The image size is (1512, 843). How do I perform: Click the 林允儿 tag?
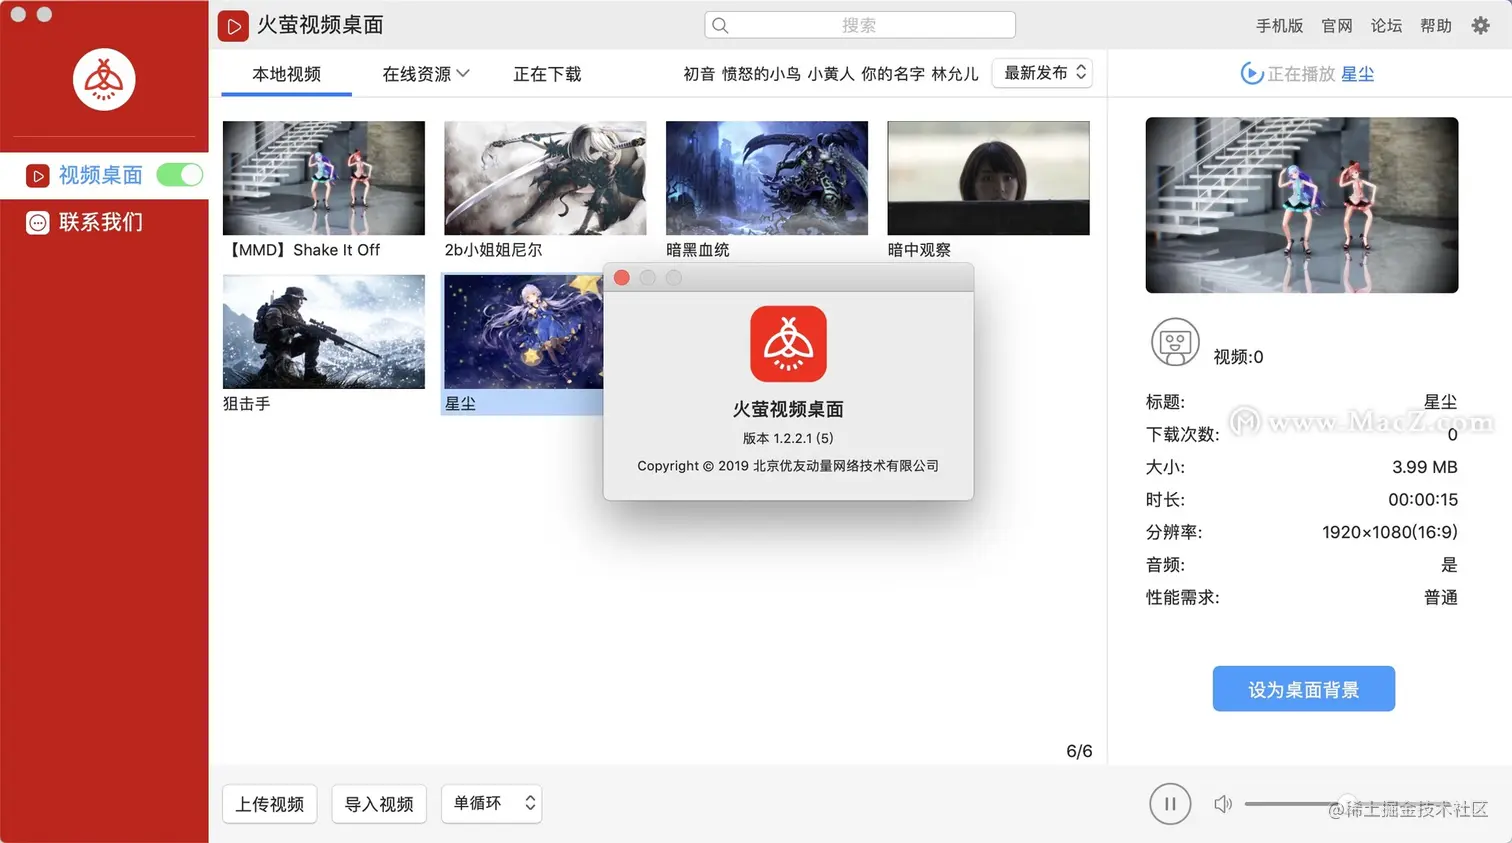[x=955, y=74]
